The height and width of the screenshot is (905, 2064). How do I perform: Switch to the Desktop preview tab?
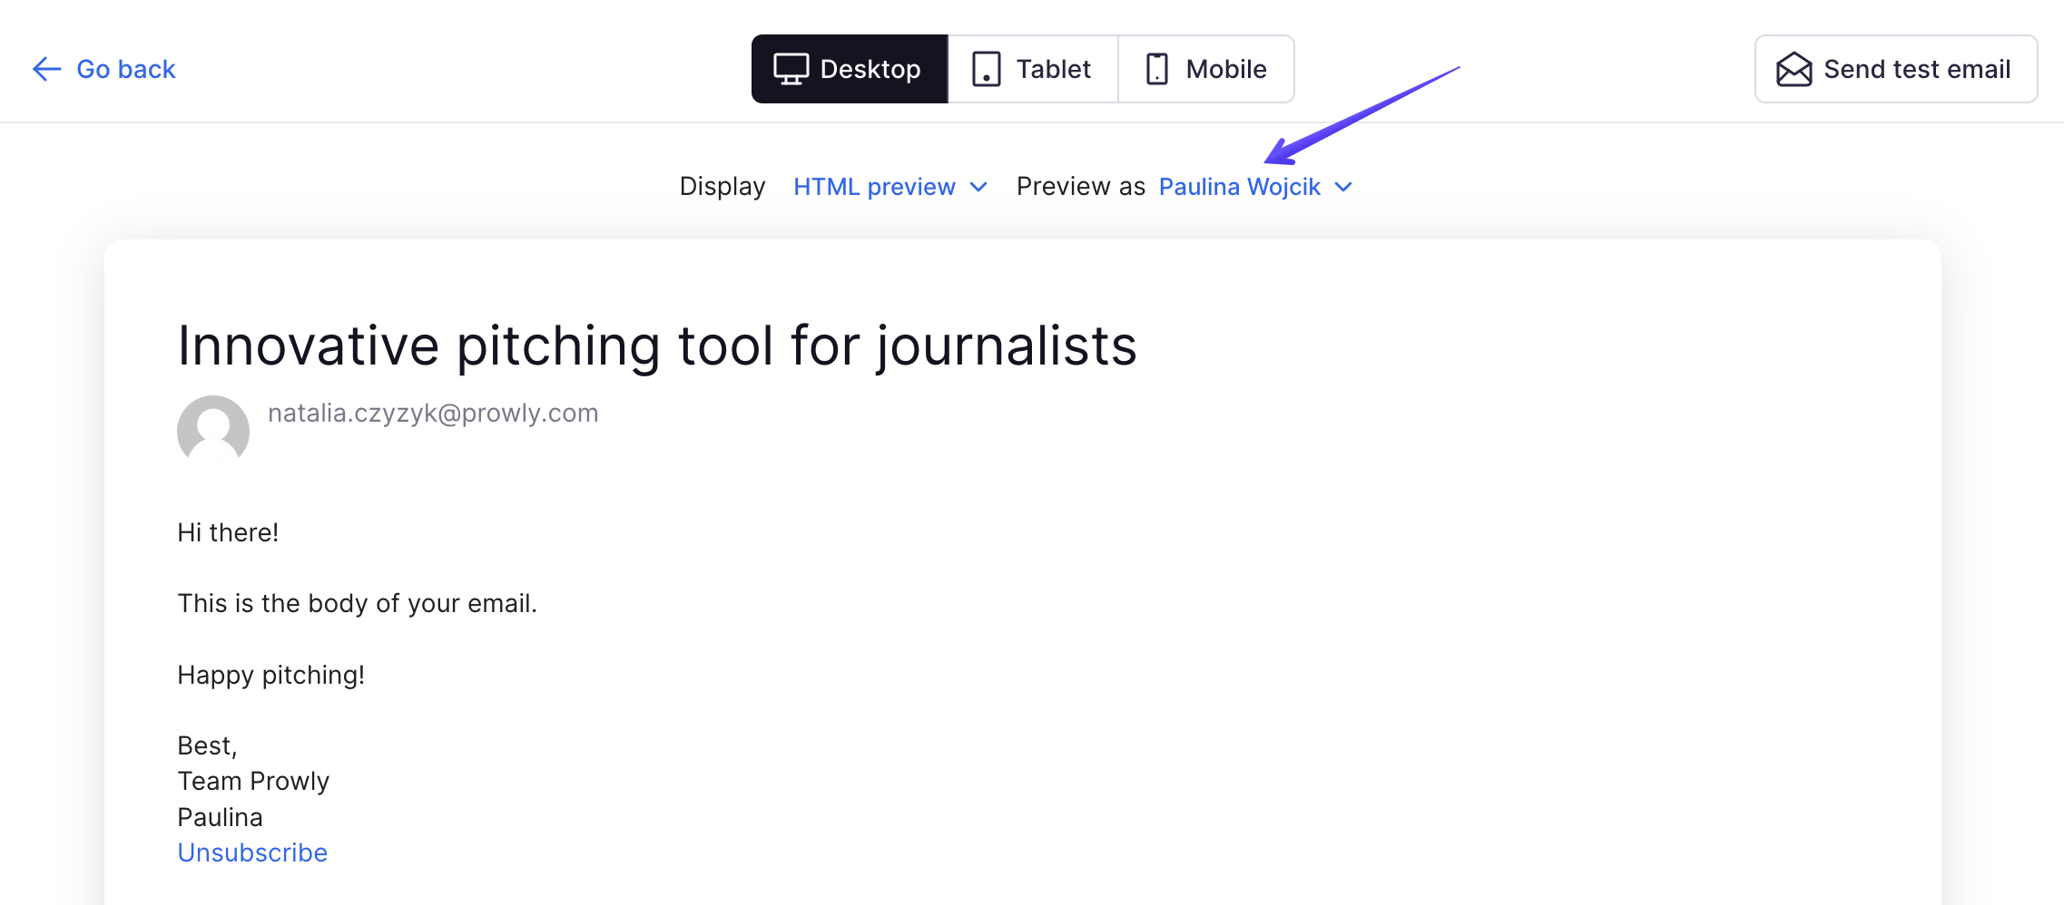point(849,69)
